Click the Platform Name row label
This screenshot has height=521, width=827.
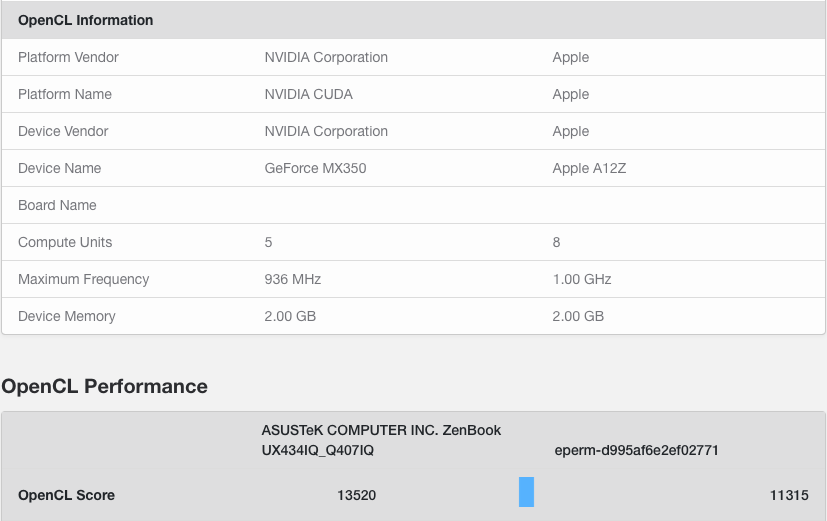pyautogui.click(x=65, y=94)
